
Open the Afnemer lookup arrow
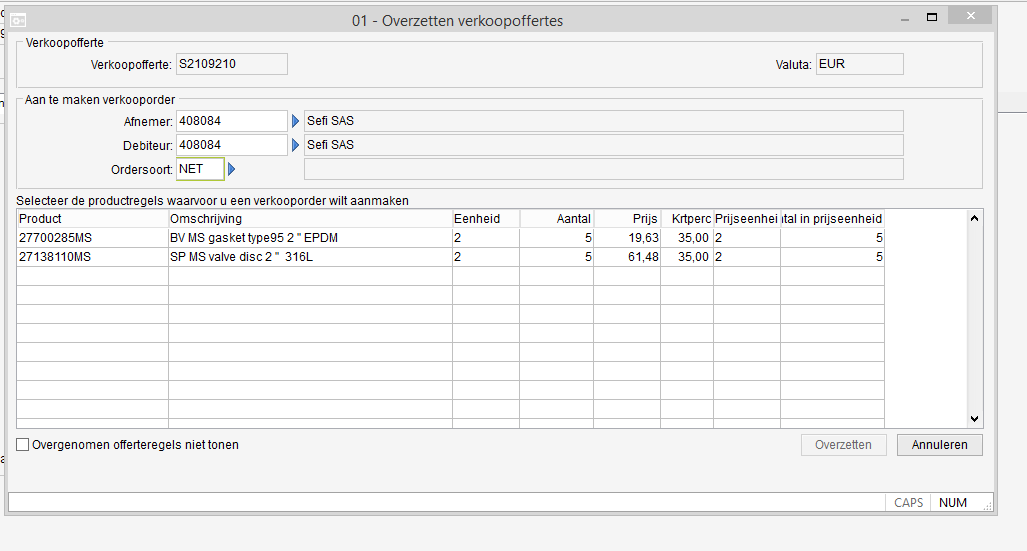click(295, 121)
